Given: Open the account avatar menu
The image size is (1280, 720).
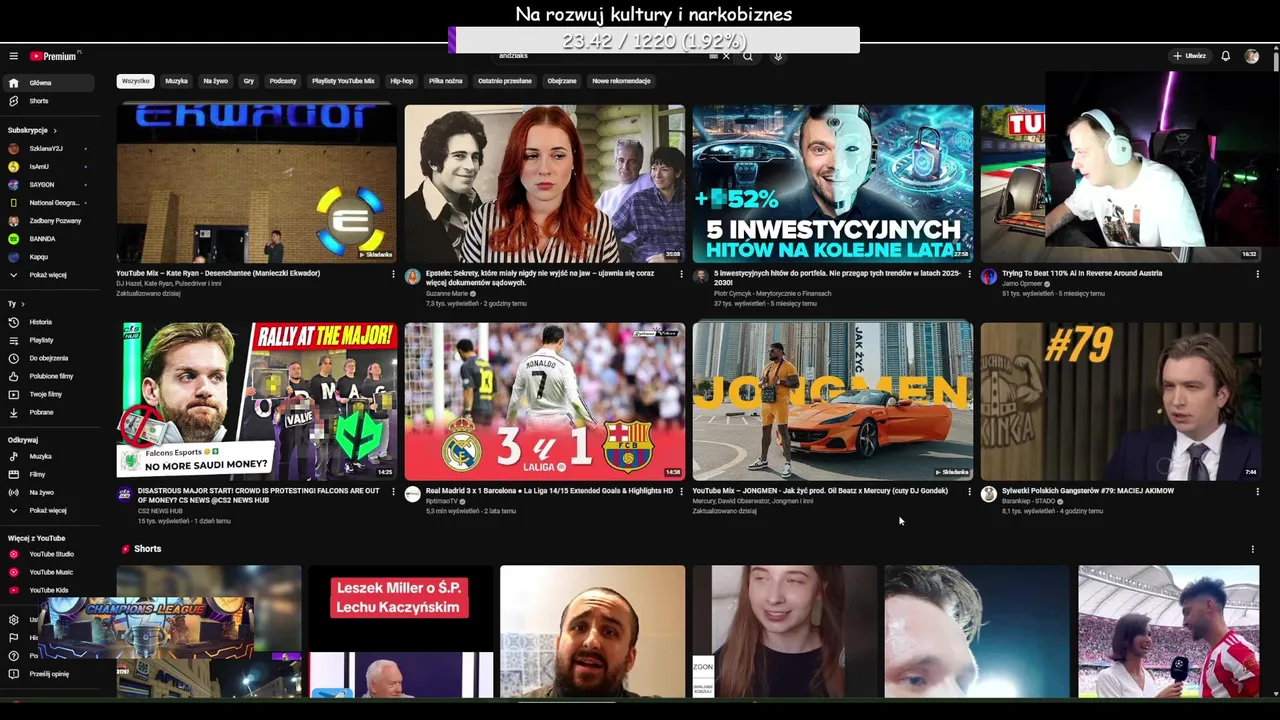Looking at the screenshot, I should pos(1252,56).
